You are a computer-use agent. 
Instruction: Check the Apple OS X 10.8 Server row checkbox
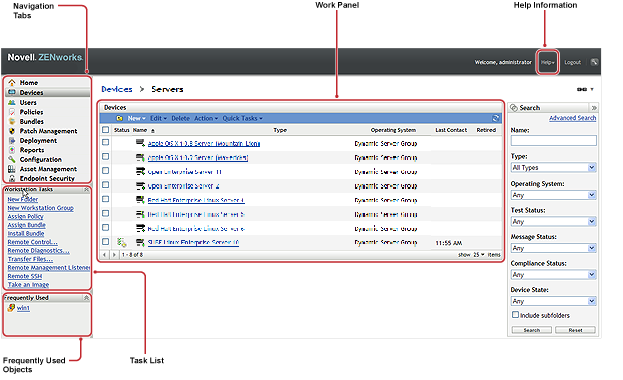coord(105,142)
